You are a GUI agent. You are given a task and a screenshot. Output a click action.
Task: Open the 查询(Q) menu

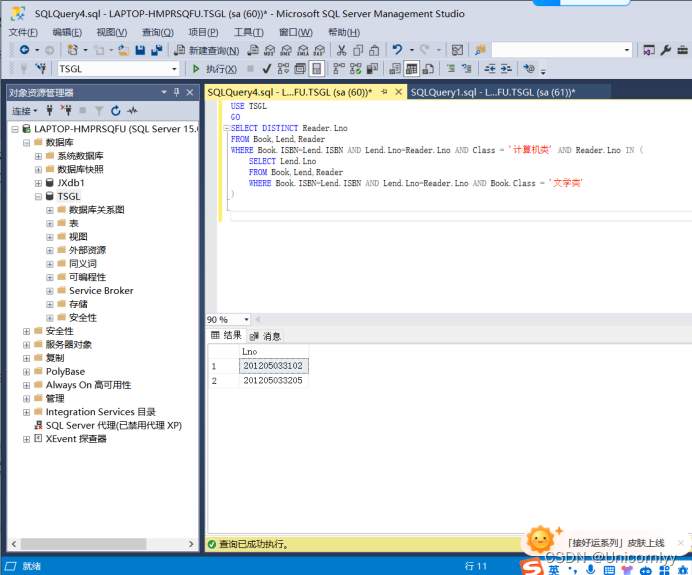point(158,32)
